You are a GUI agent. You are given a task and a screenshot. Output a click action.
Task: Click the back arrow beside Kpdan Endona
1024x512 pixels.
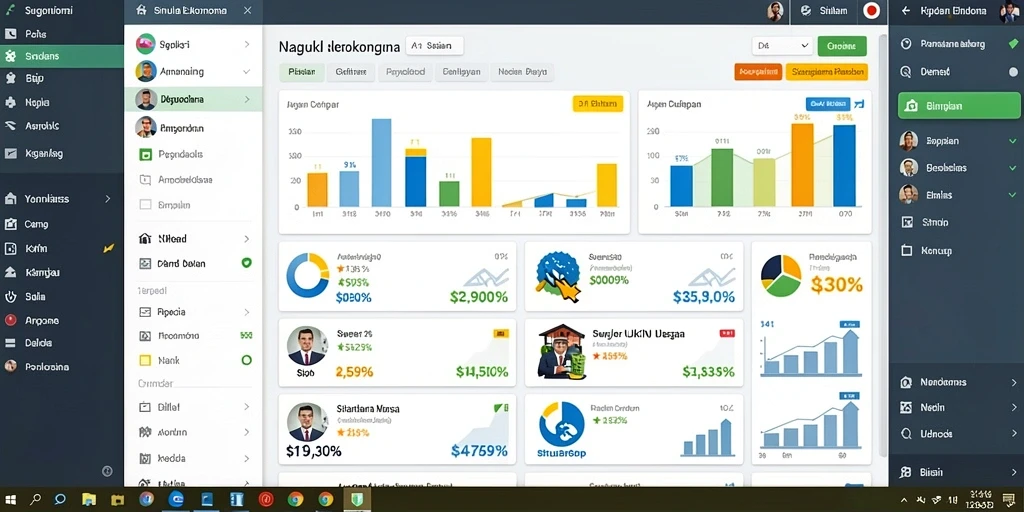click(905, 10)
